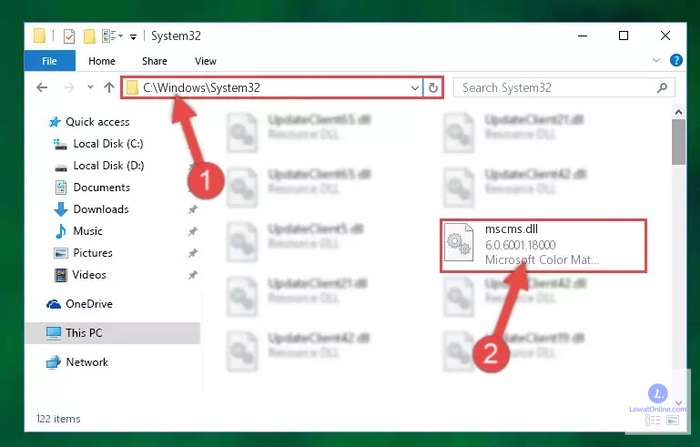The image size is (700, 447).
Task: Switch to Details view layout icon
Action: click(x=653, y=420)
